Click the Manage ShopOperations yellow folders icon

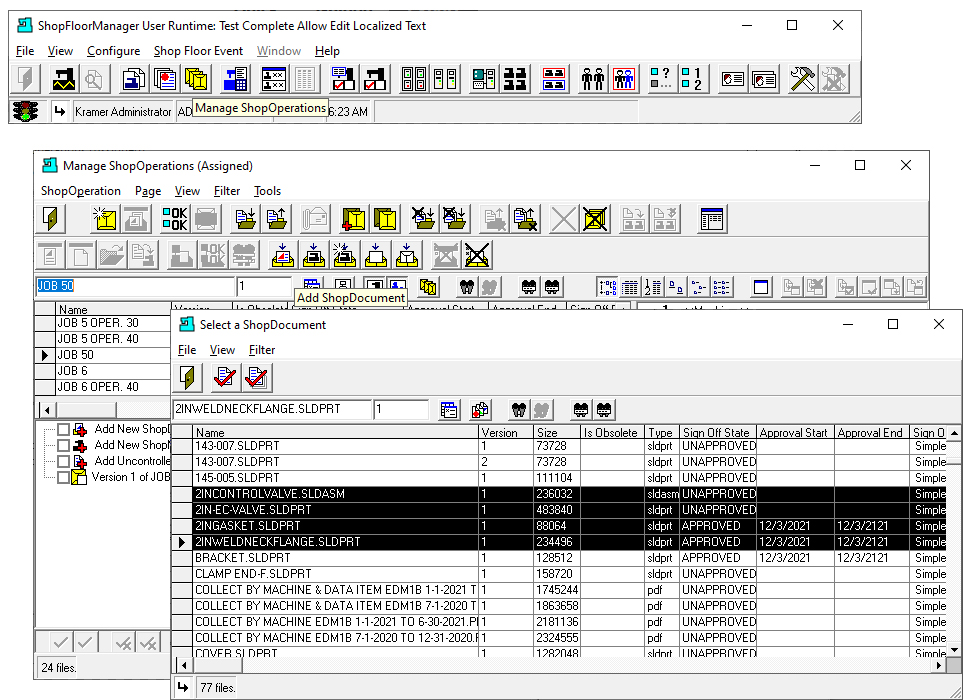click(196, 79)
